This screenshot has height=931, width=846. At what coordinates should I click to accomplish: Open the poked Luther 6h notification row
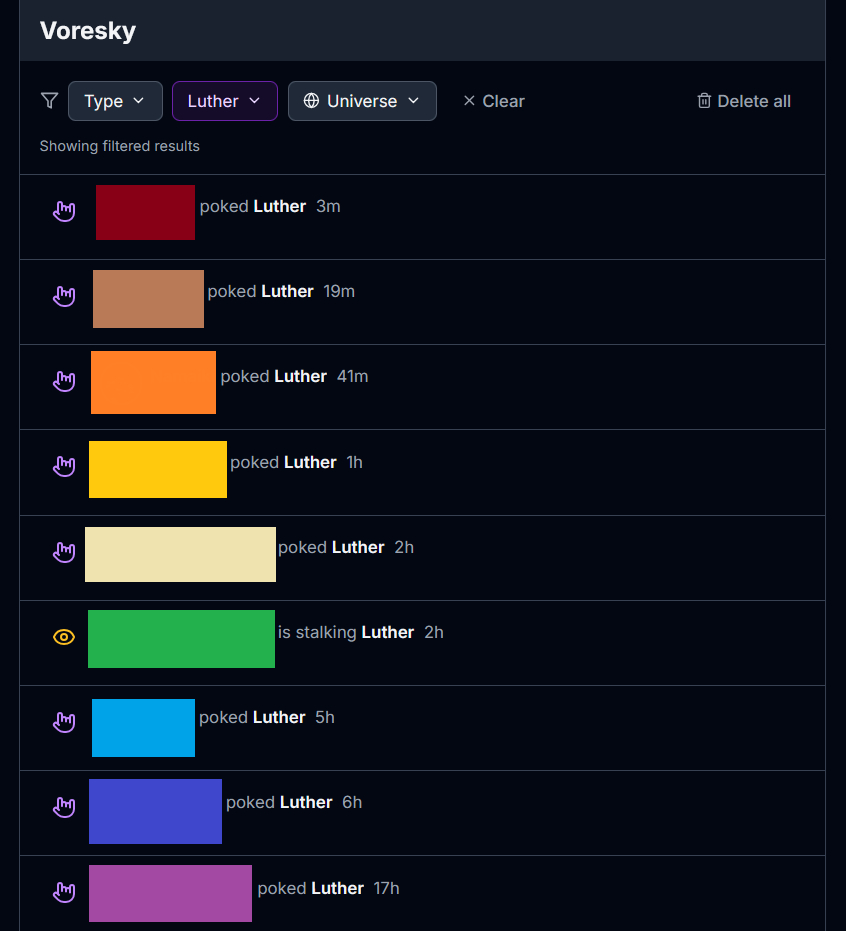pyautogui.click(x=500, y=812)
